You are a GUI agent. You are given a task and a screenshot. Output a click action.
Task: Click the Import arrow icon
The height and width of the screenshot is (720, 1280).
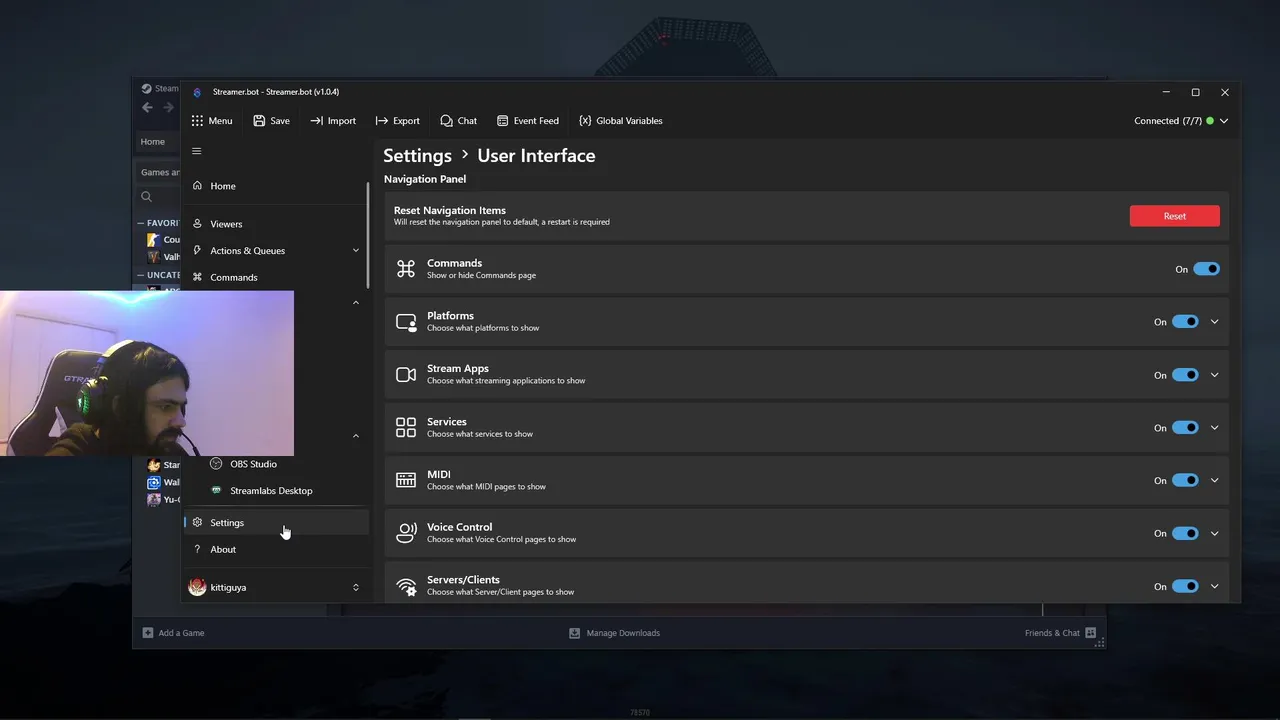[316, 121]
